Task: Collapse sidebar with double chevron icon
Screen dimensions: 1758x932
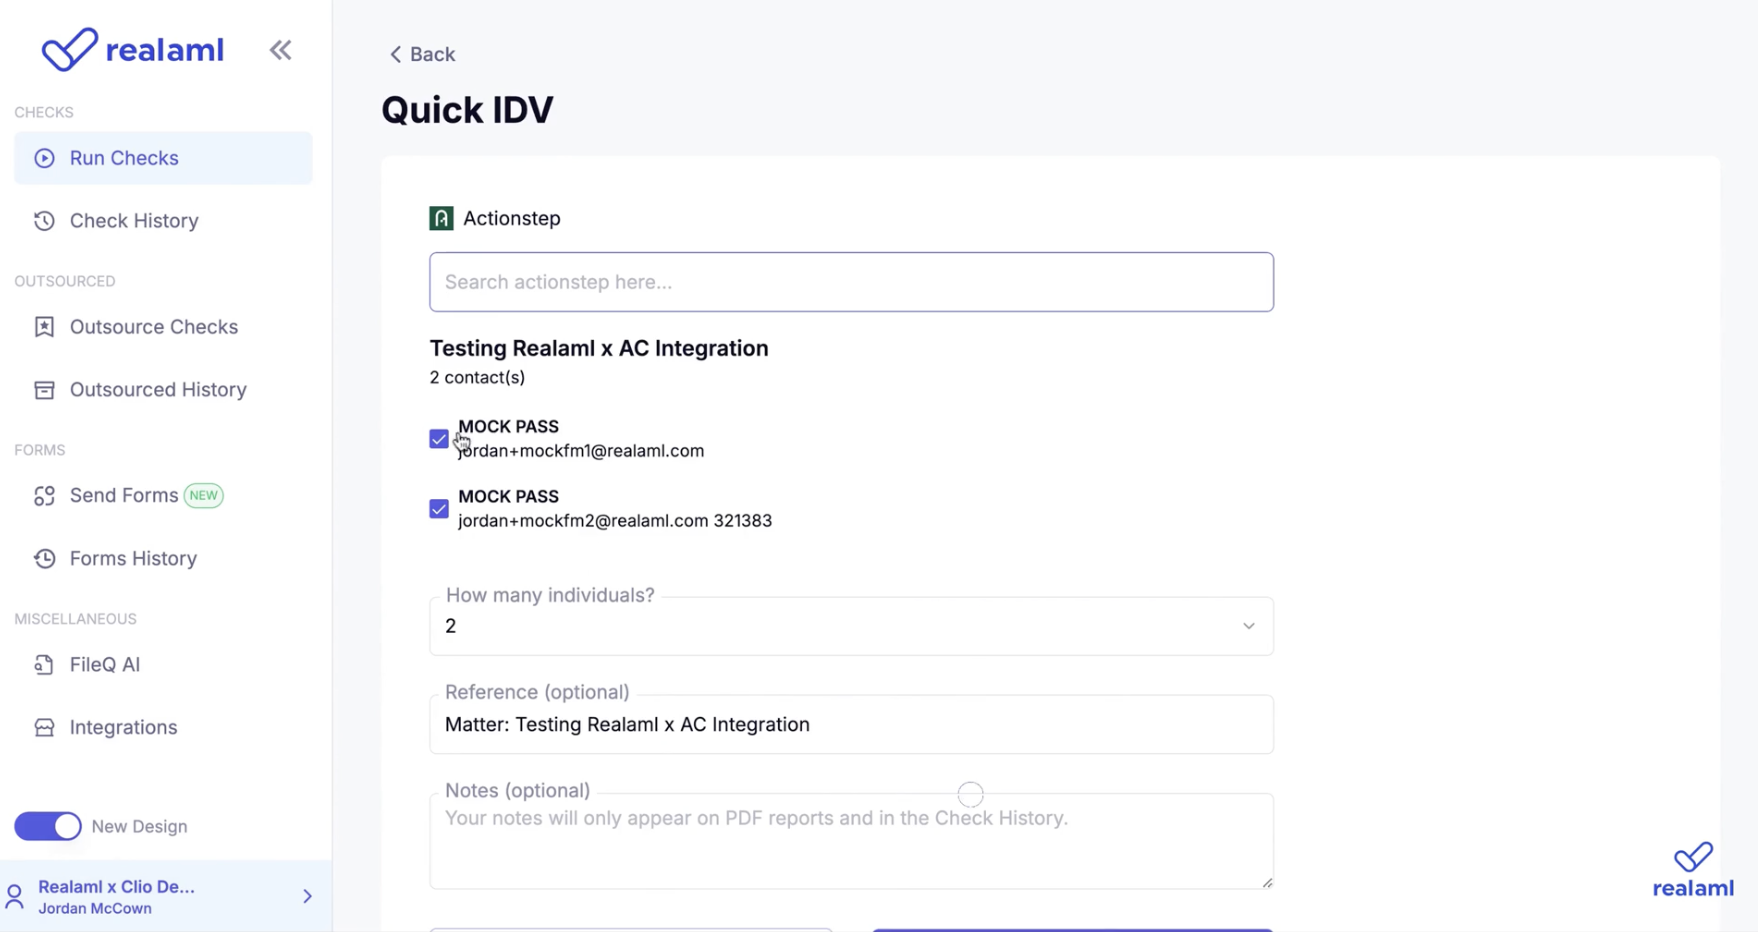Action: 280,50
